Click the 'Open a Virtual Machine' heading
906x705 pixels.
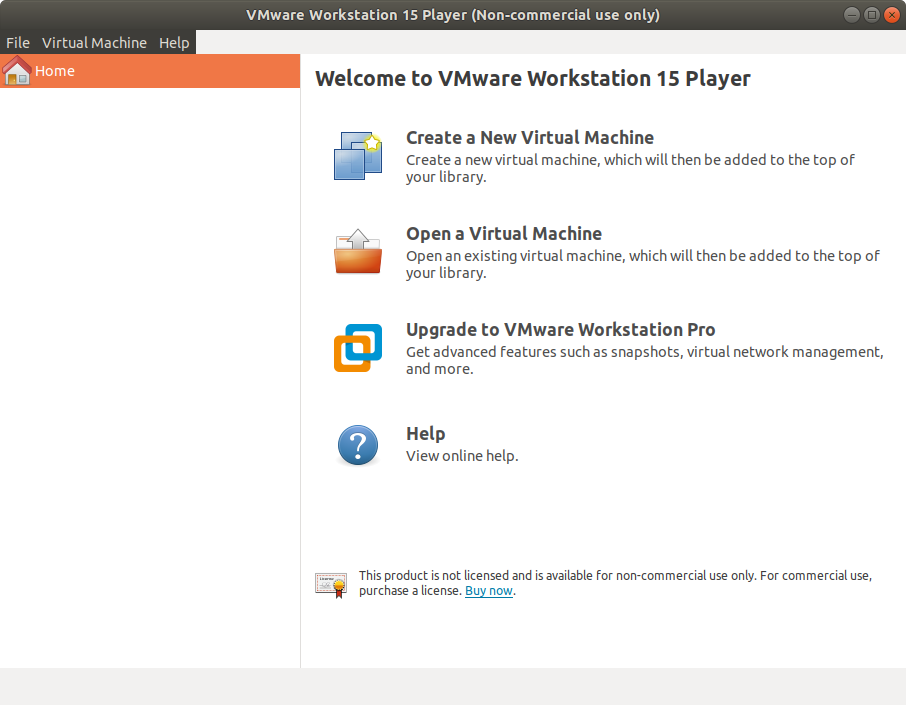tap(503, 234)
